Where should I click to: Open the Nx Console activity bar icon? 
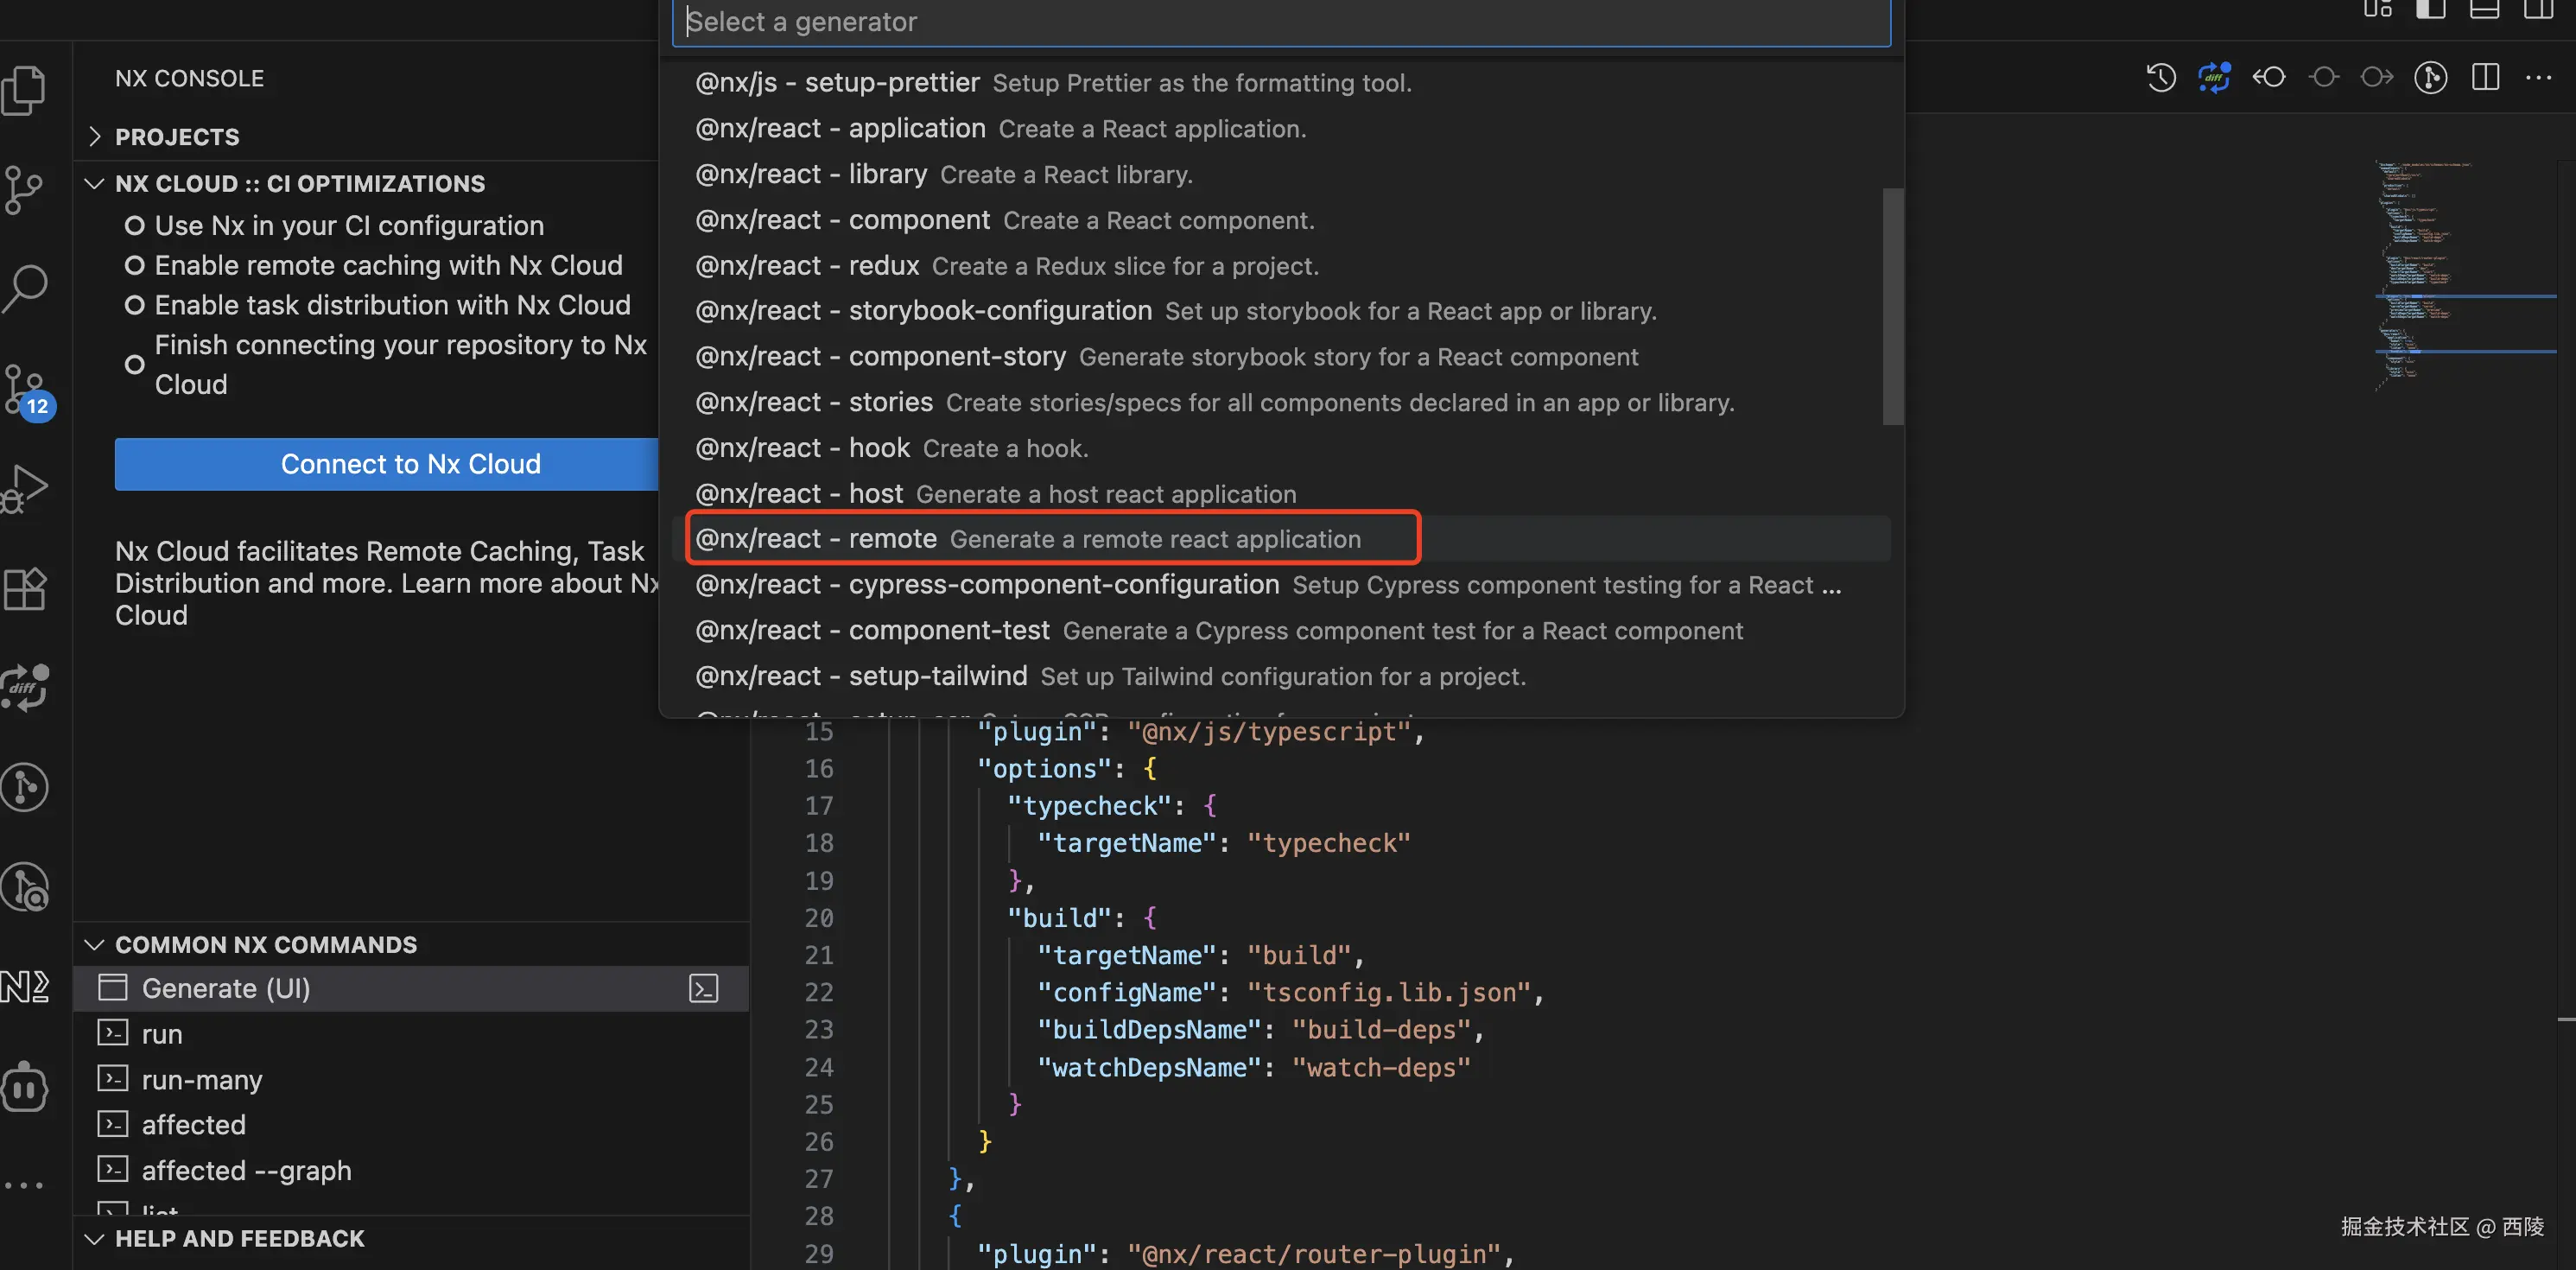click(x=24, y=986)
